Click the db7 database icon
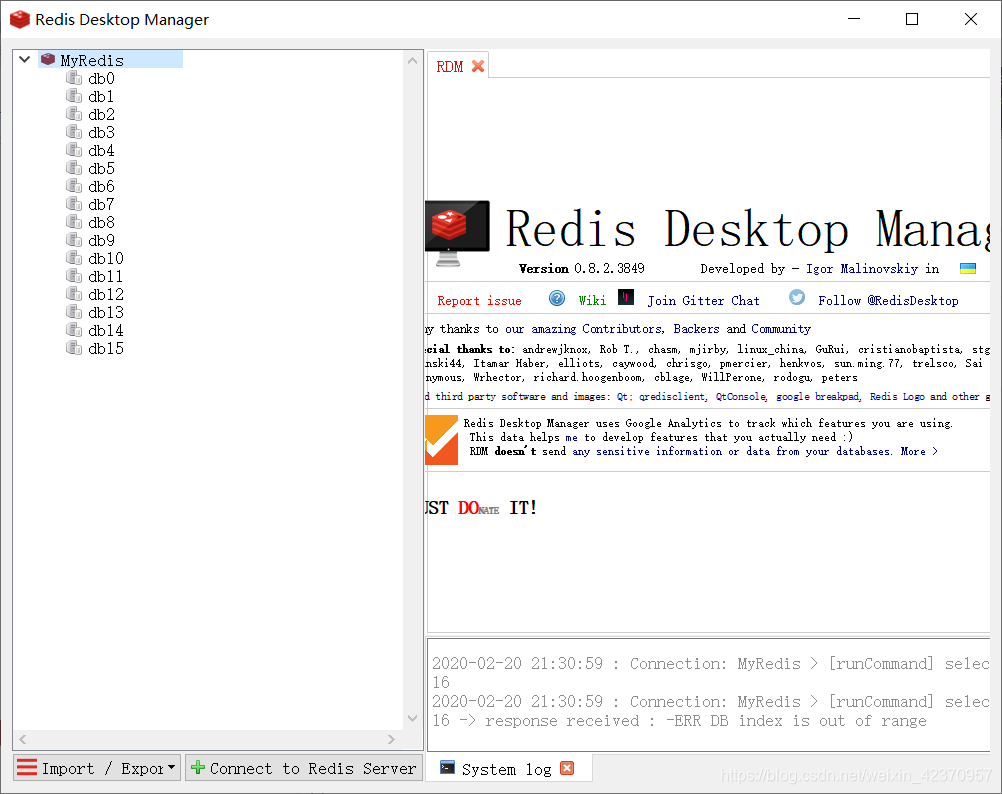This screenshot has height=794, width=1002. (74, 204)
